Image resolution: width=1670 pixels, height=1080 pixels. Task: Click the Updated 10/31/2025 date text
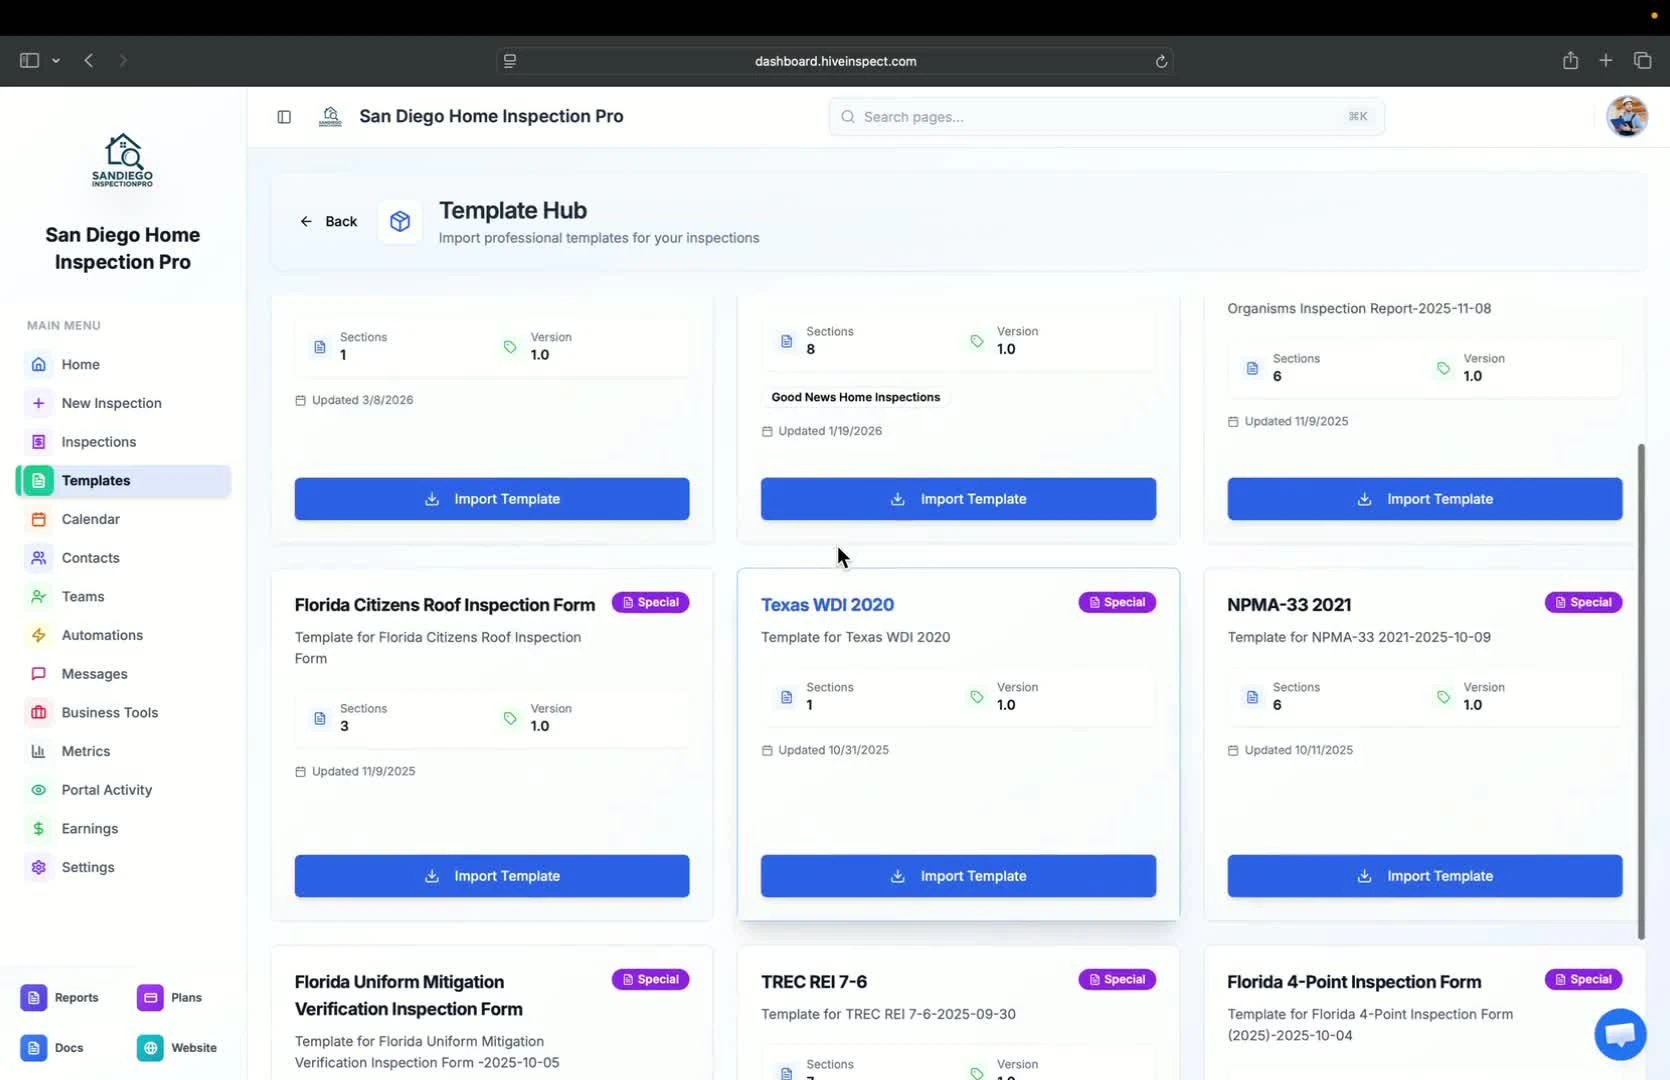pos(833,750)
